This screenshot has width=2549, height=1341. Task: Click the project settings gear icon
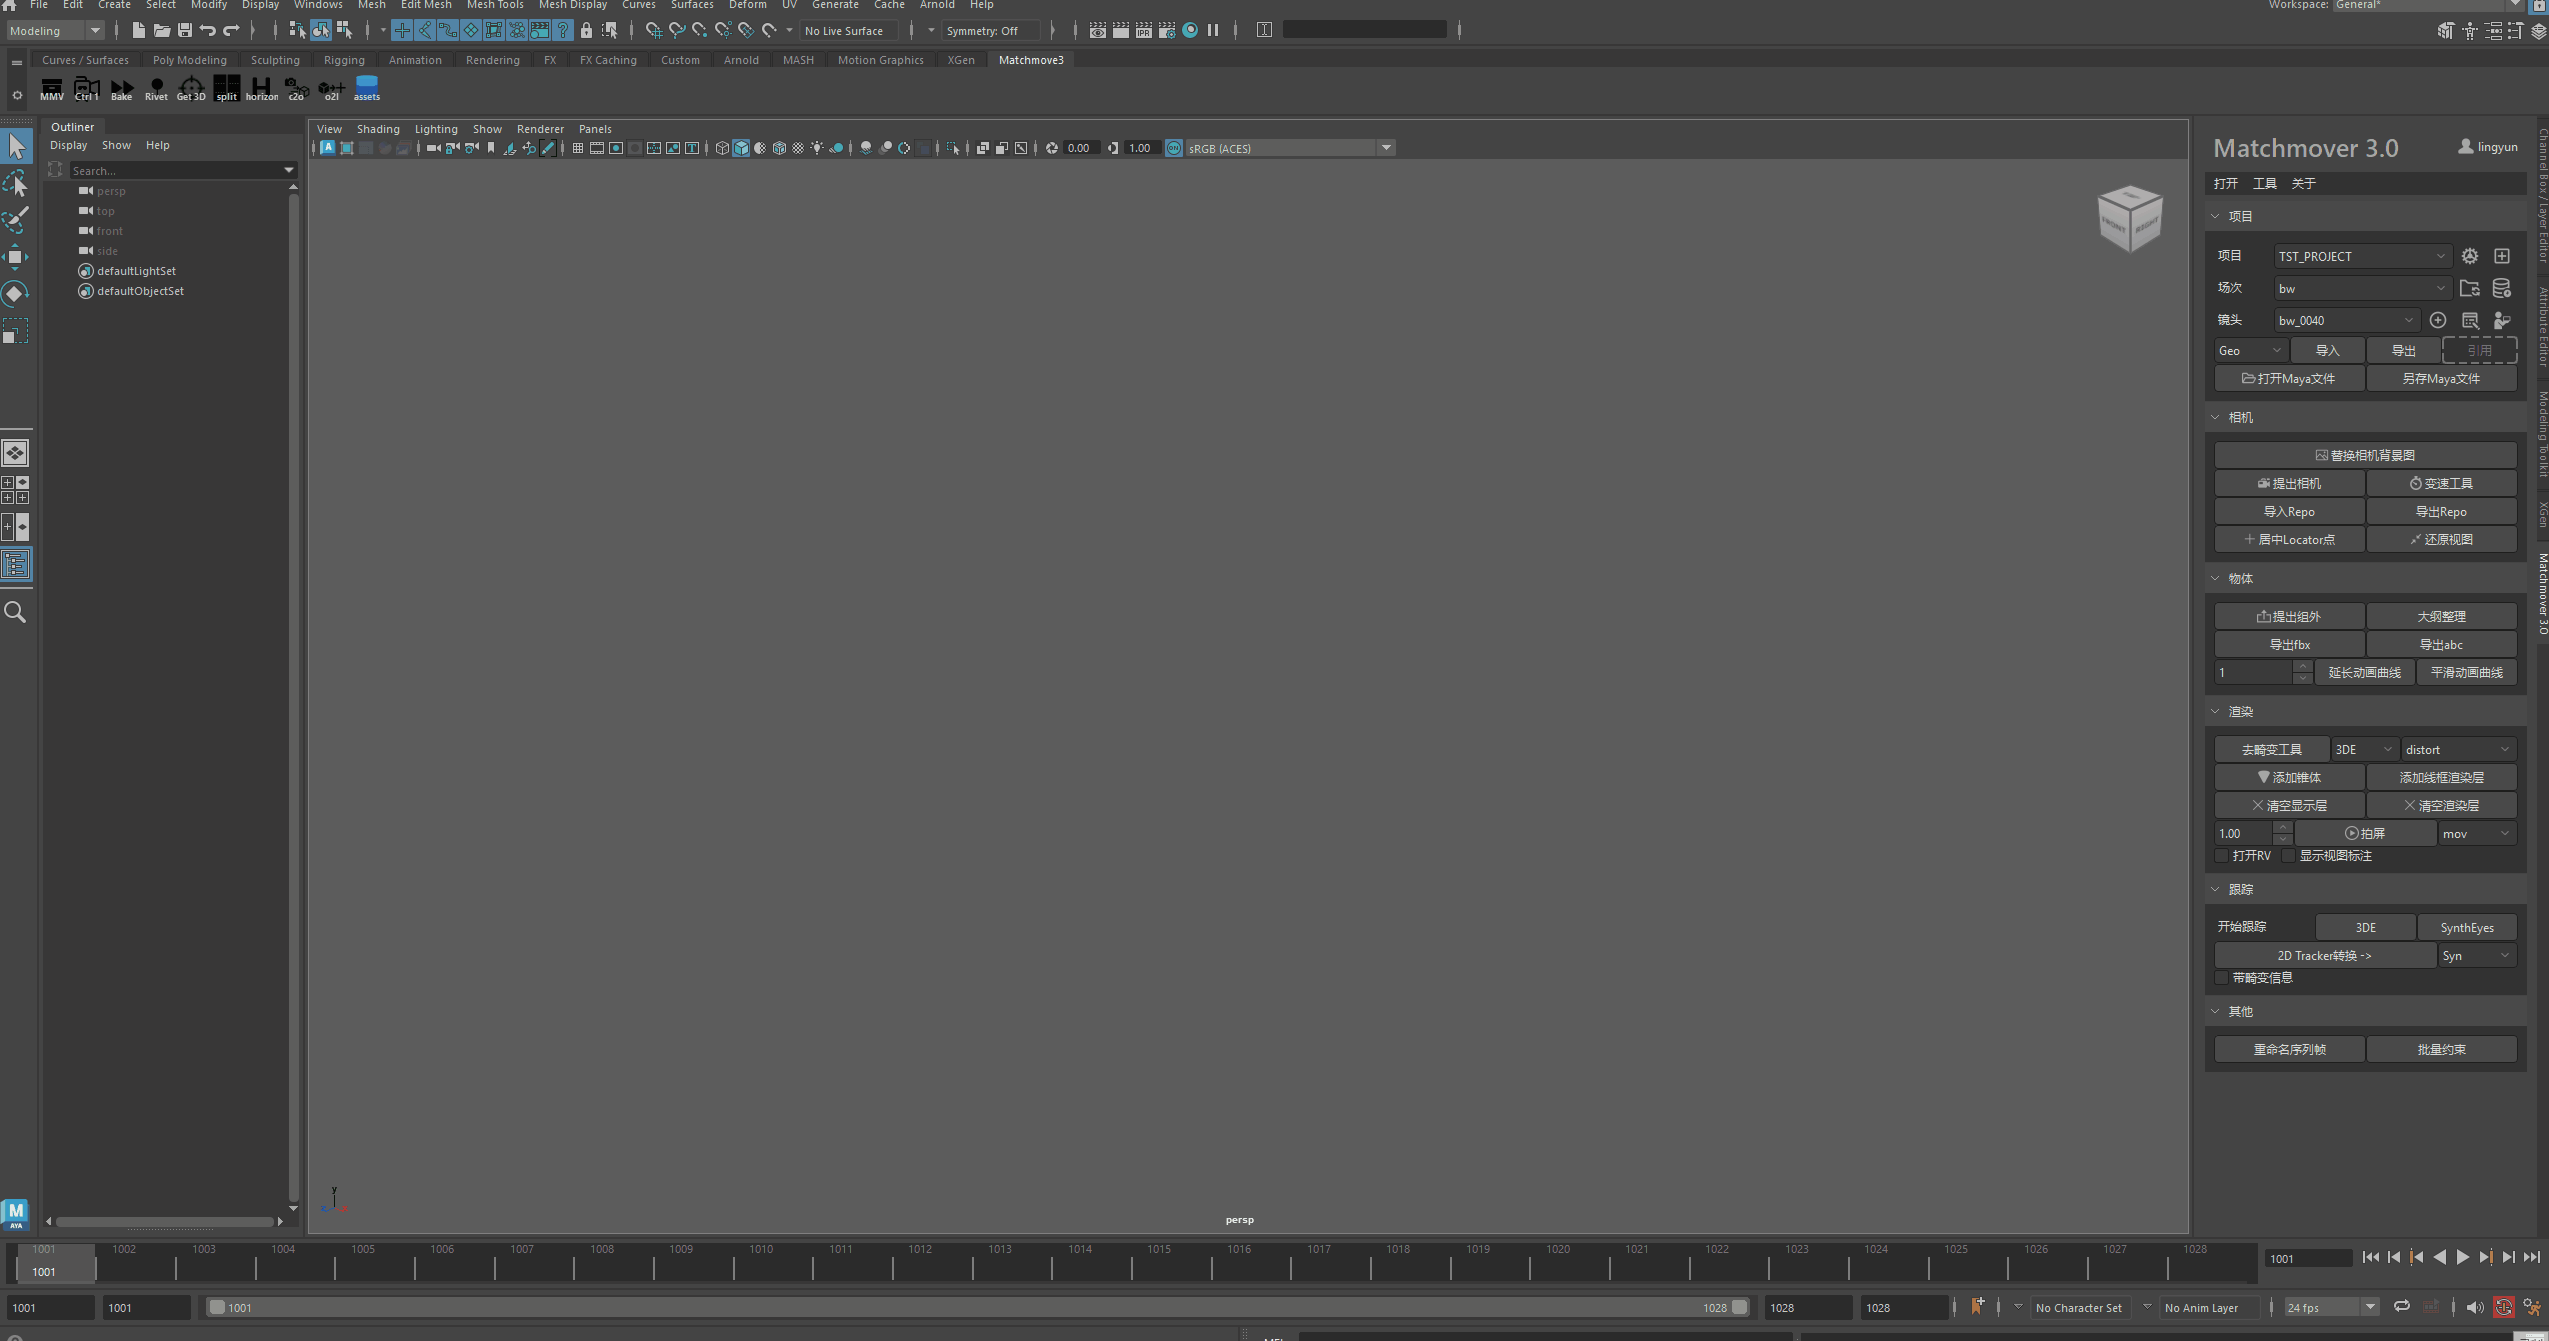click(2469, 256)
